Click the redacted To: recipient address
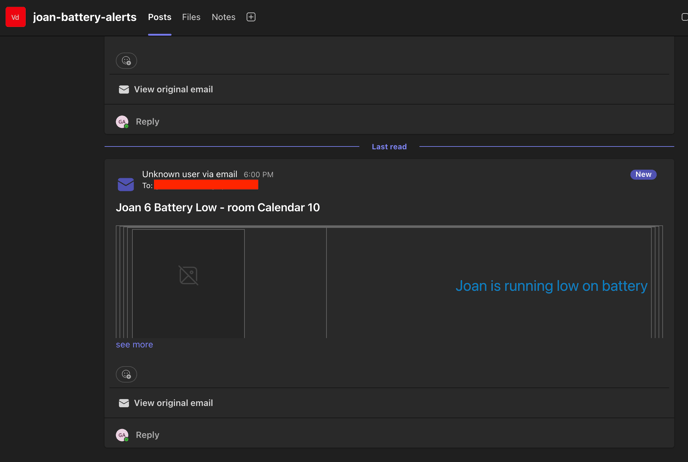The image size is (688, 462). (x=206, y=185)
